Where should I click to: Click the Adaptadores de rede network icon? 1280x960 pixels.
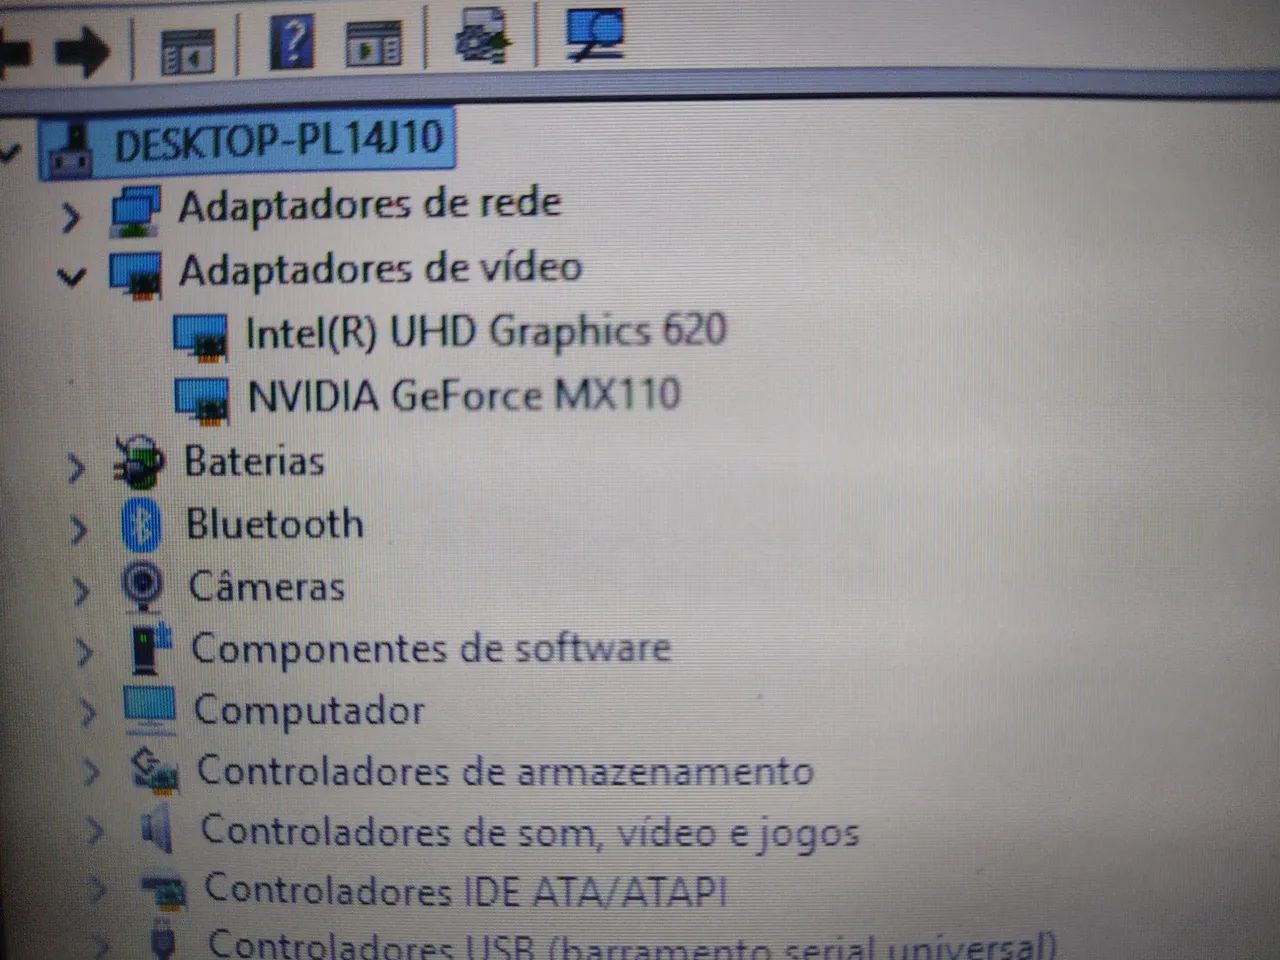(x=134, y=211)
